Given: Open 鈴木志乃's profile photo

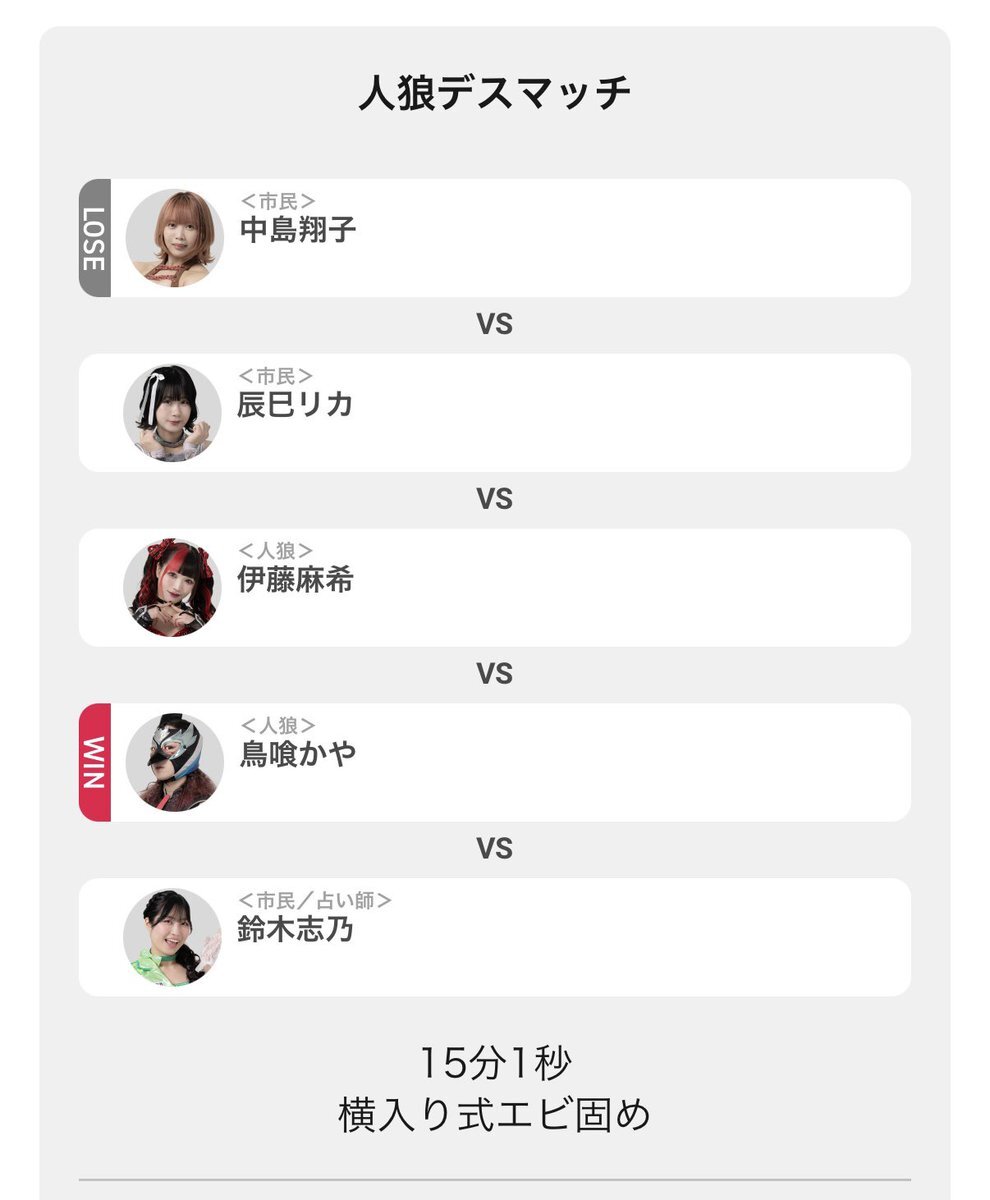Looking at the screenshot, I should [x=172, y=938].
